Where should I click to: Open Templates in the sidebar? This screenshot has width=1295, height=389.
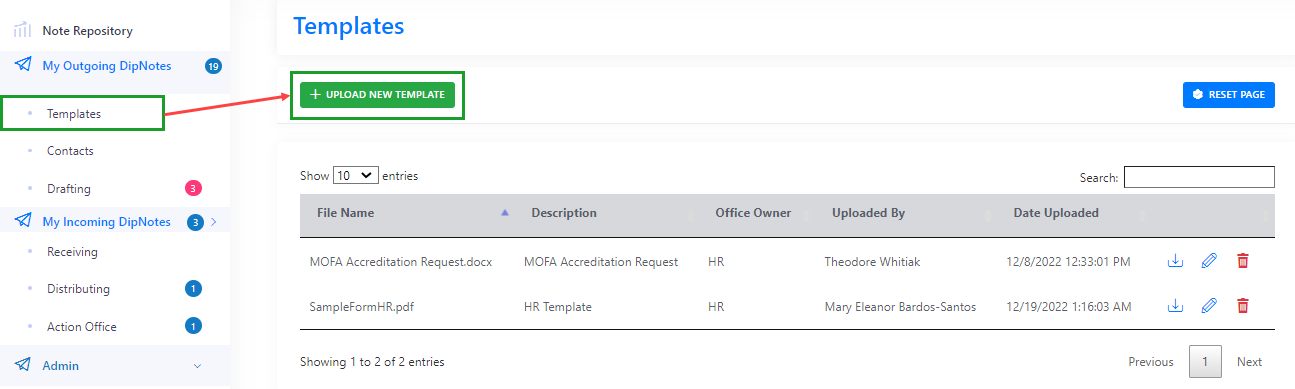point(74,114)
